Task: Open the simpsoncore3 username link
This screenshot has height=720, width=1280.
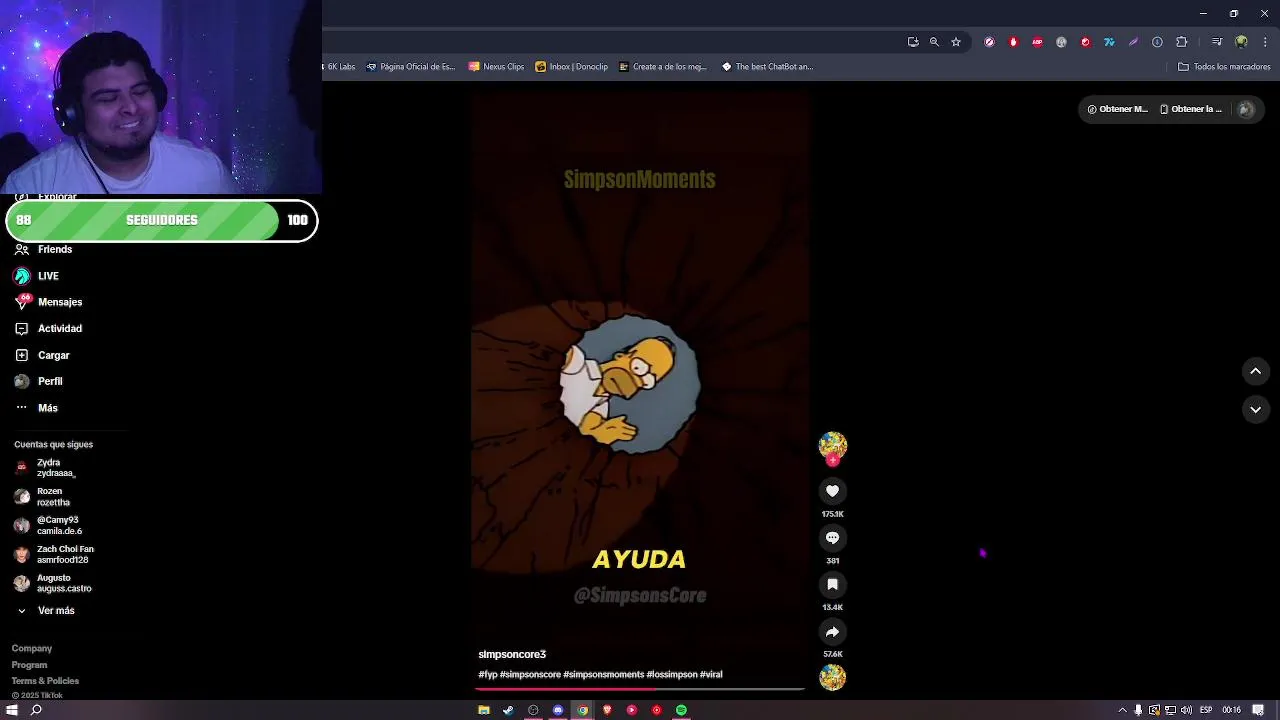Action: point(512,655)
